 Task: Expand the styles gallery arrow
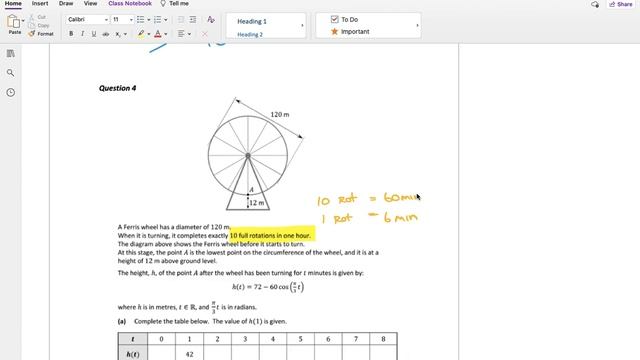click(x=302, y=25)
